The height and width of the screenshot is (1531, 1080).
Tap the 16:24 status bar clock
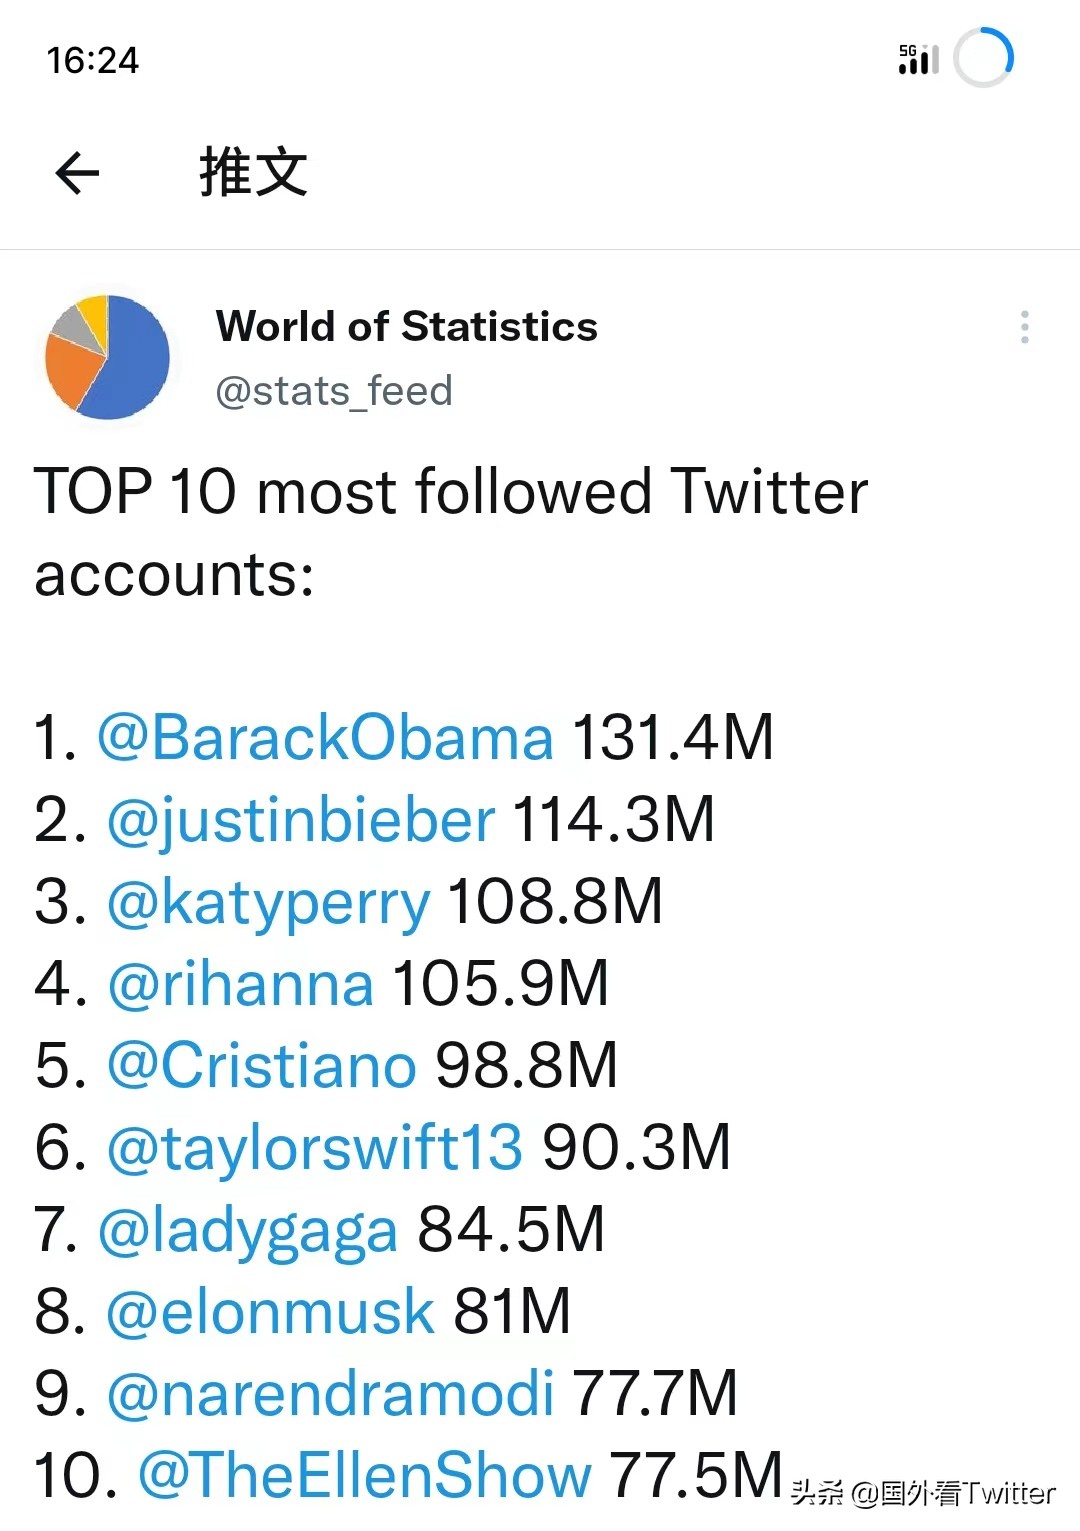click(92, 60)
